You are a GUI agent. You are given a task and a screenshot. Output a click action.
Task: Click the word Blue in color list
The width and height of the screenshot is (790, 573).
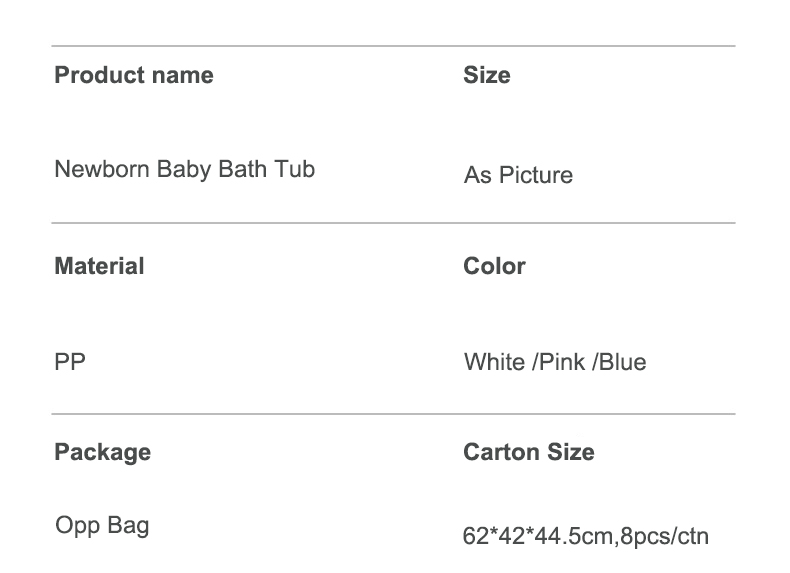click(x=622, y=362)
